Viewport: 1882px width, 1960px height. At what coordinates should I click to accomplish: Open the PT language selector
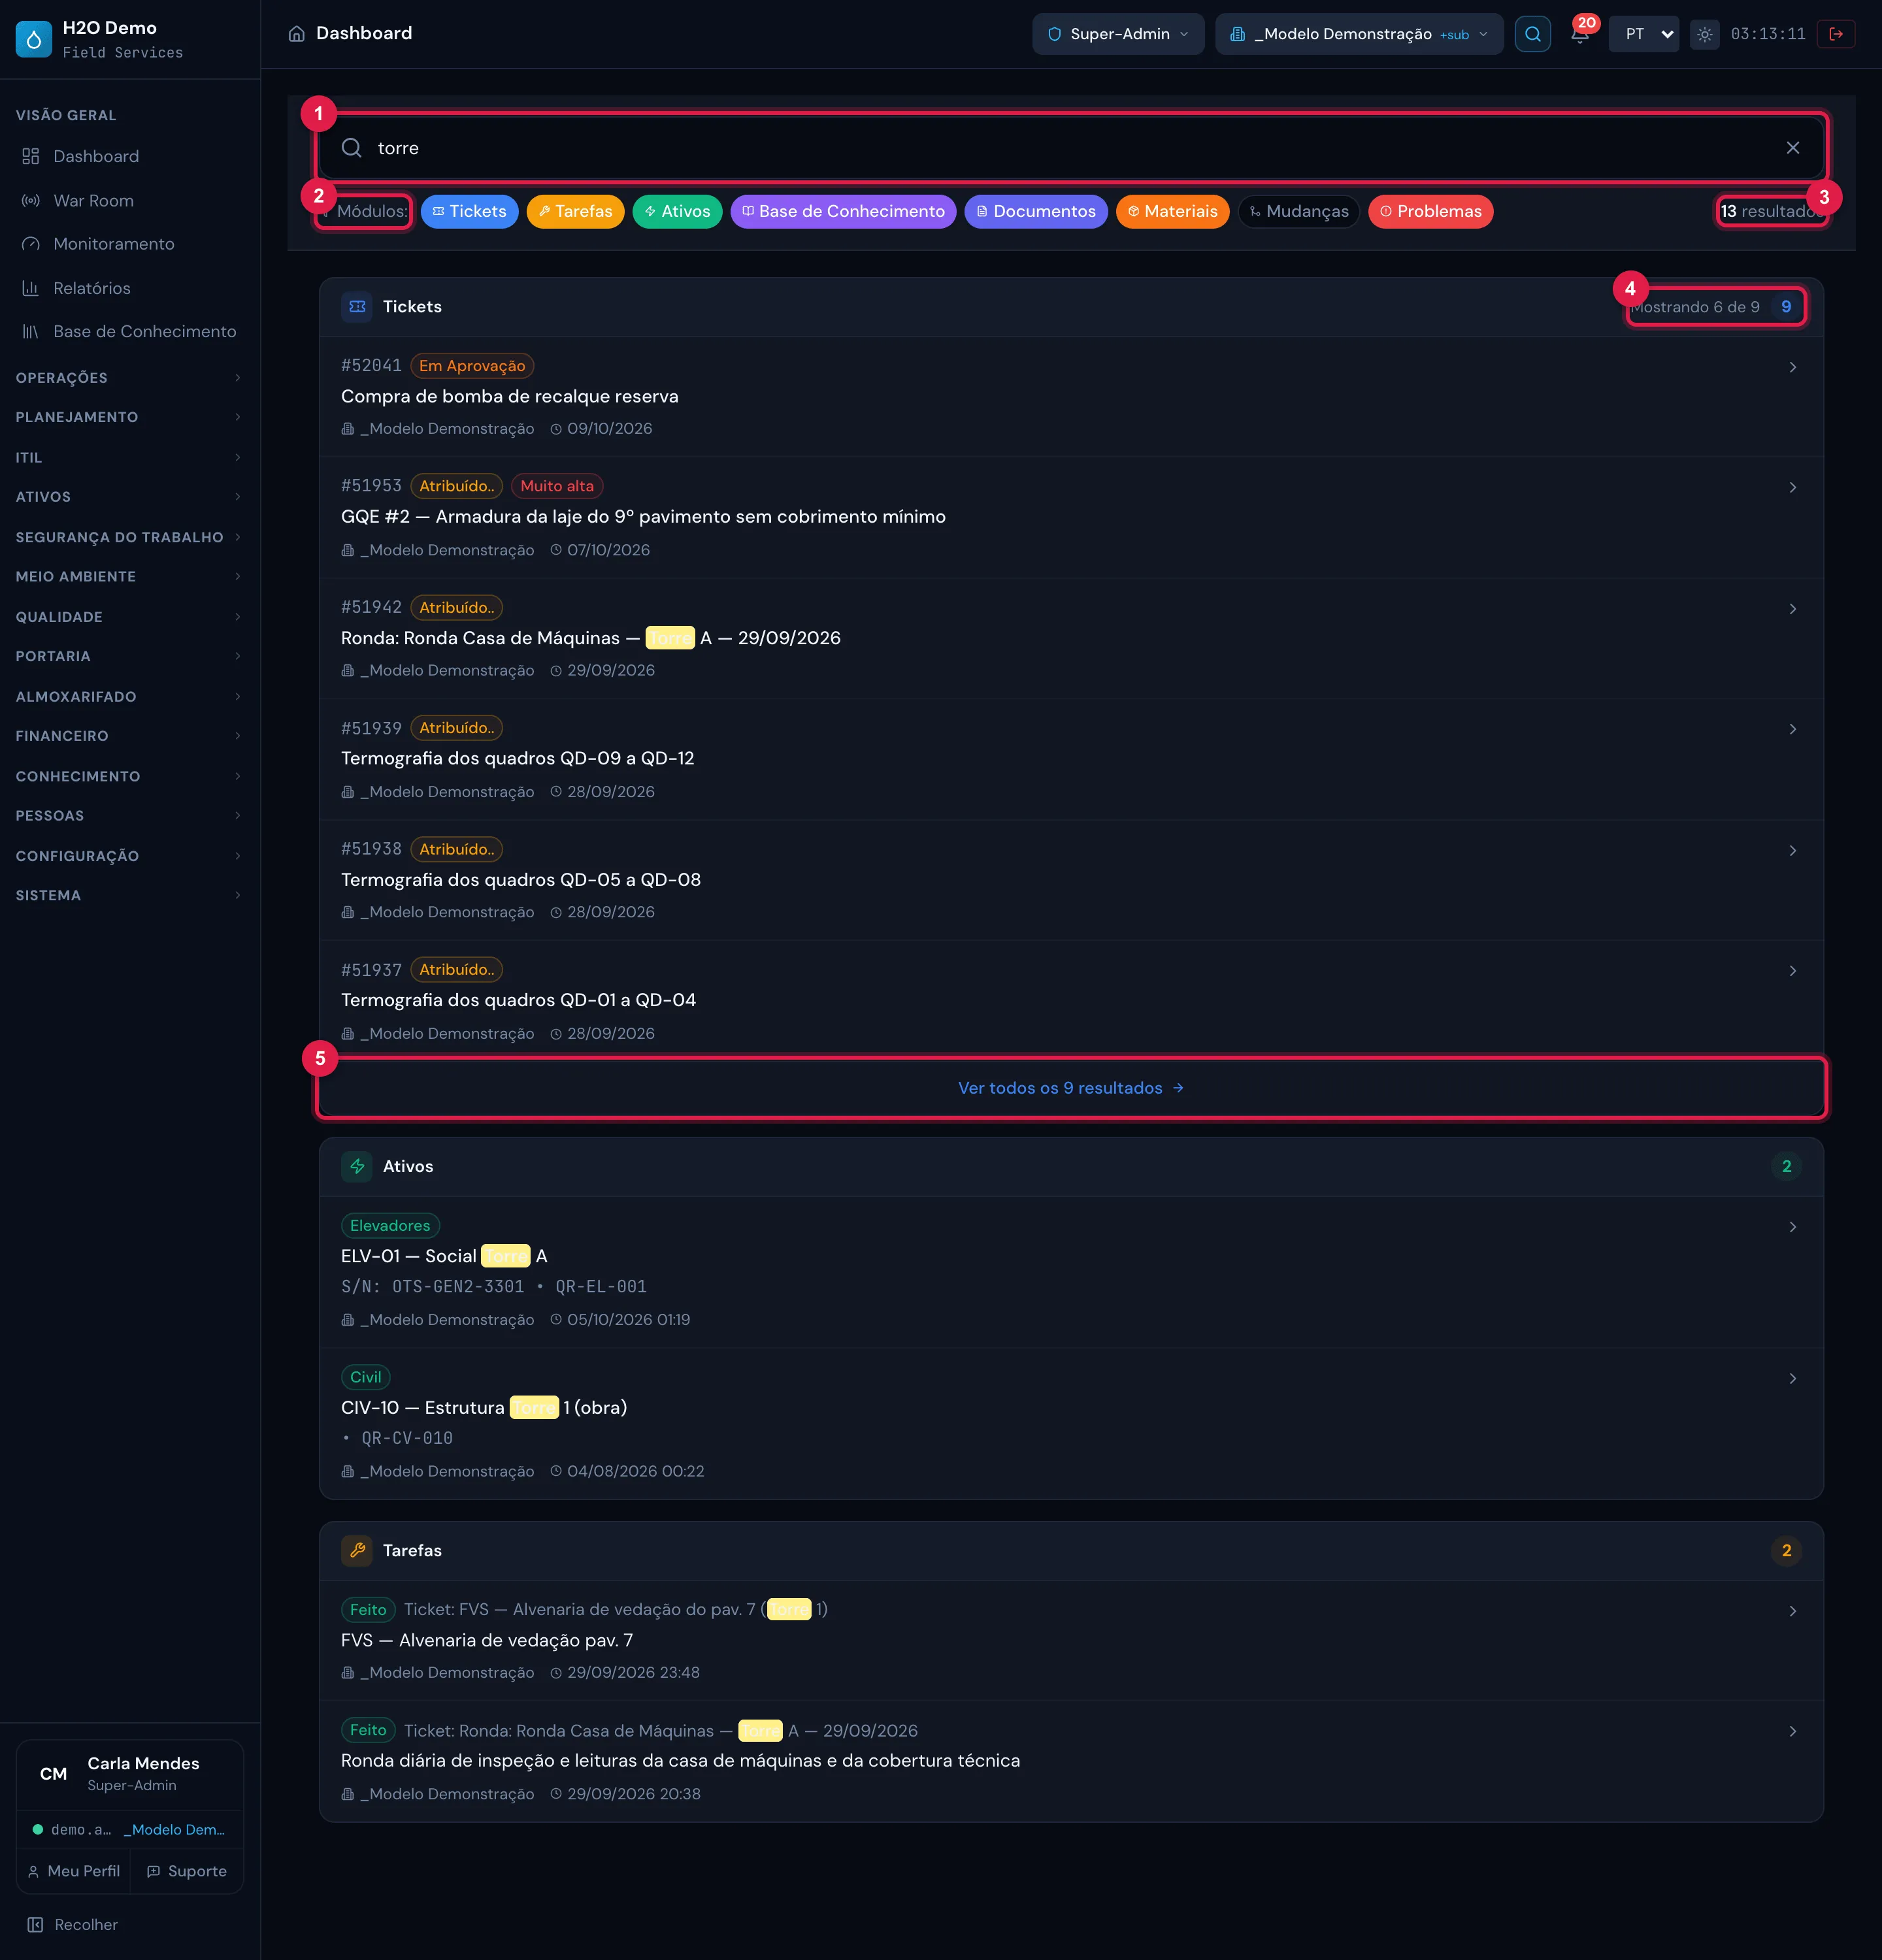pyautogui.click(x=1644, y=34)
